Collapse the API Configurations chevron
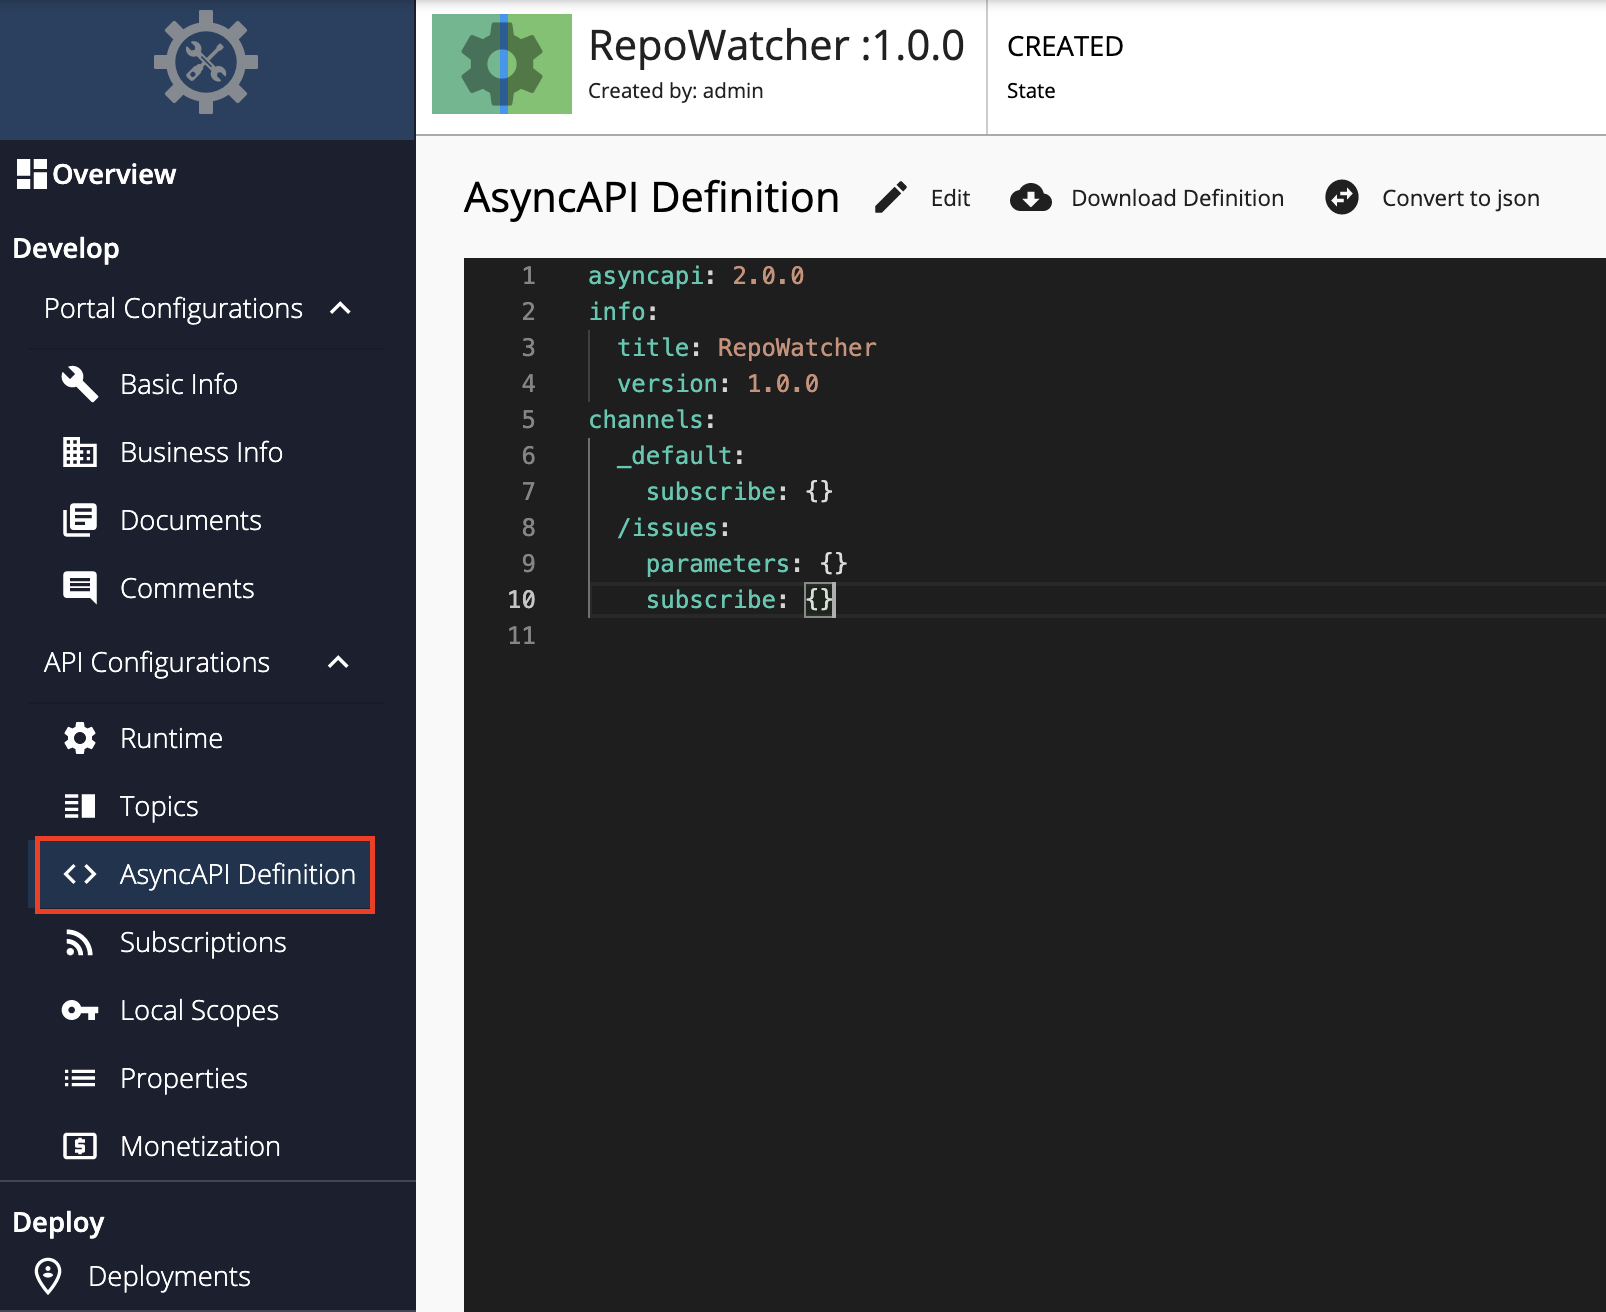 pos(339,662)
